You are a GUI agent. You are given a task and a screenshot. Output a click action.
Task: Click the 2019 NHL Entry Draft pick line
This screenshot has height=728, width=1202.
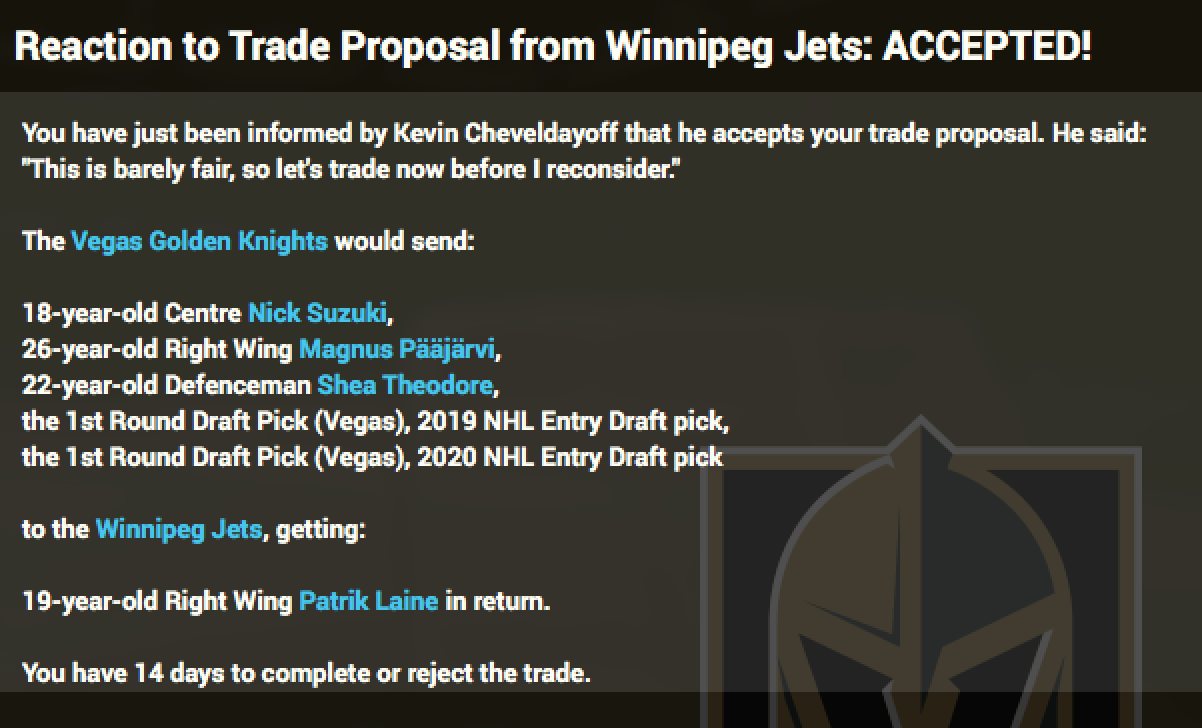[375, 421]
